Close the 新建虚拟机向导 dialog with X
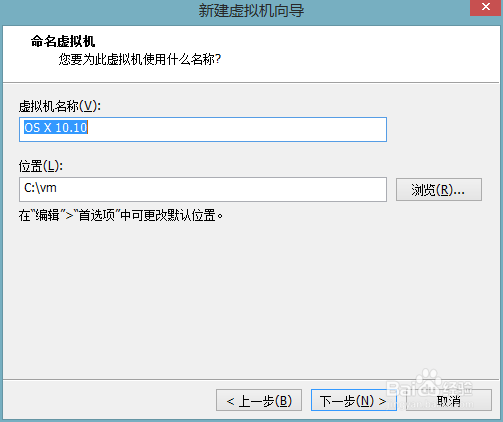 point(486,7)
